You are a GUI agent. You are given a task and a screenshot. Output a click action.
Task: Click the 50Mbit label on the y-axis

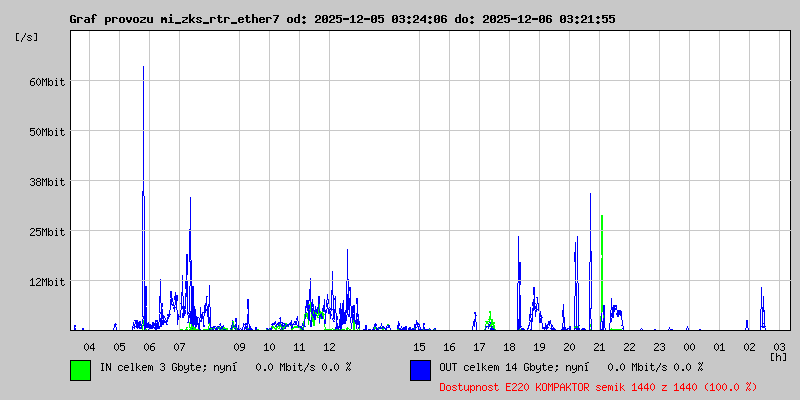pos(47,132)
